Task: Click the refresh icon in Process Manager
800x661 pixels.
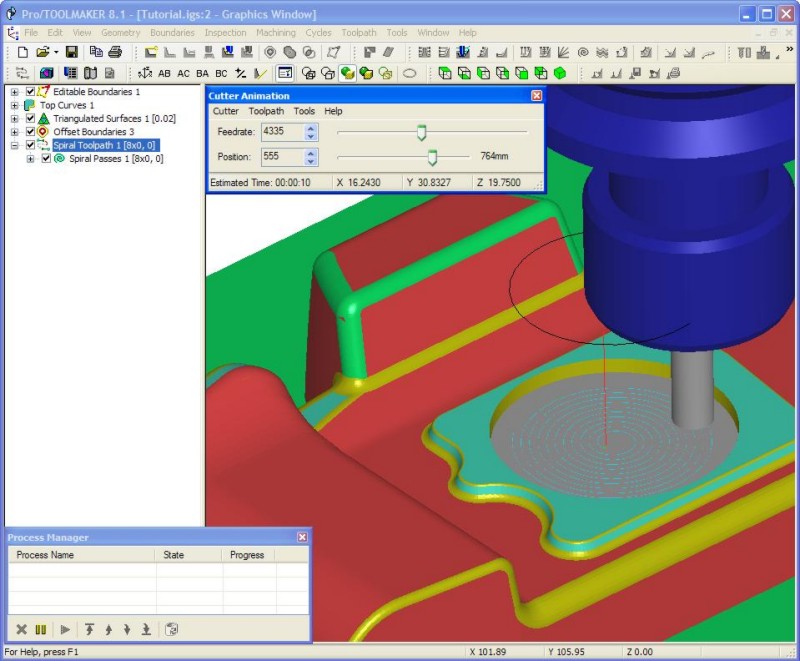Action: point(171,629)
